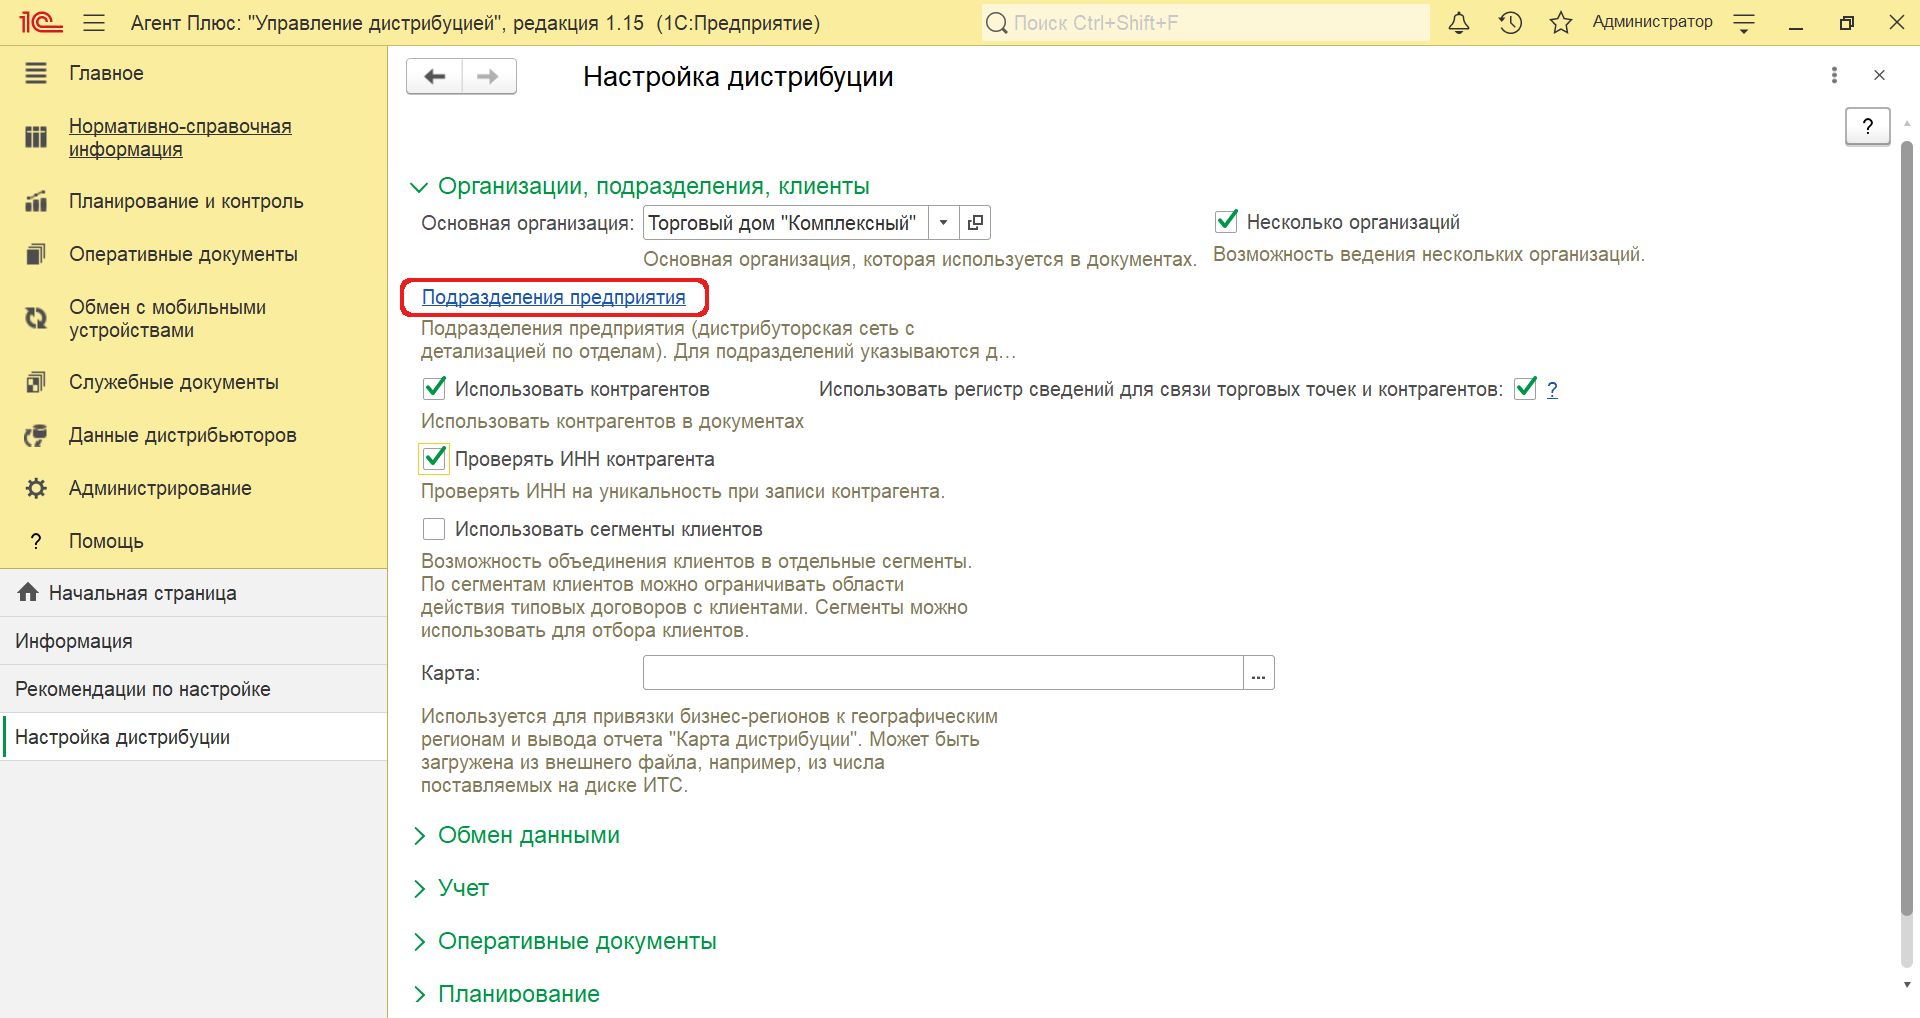The height and width of the screenshot is (1018, 1920).
Task: Collapse Организации, подразделения, клиенты section
Action: (419, 187)
